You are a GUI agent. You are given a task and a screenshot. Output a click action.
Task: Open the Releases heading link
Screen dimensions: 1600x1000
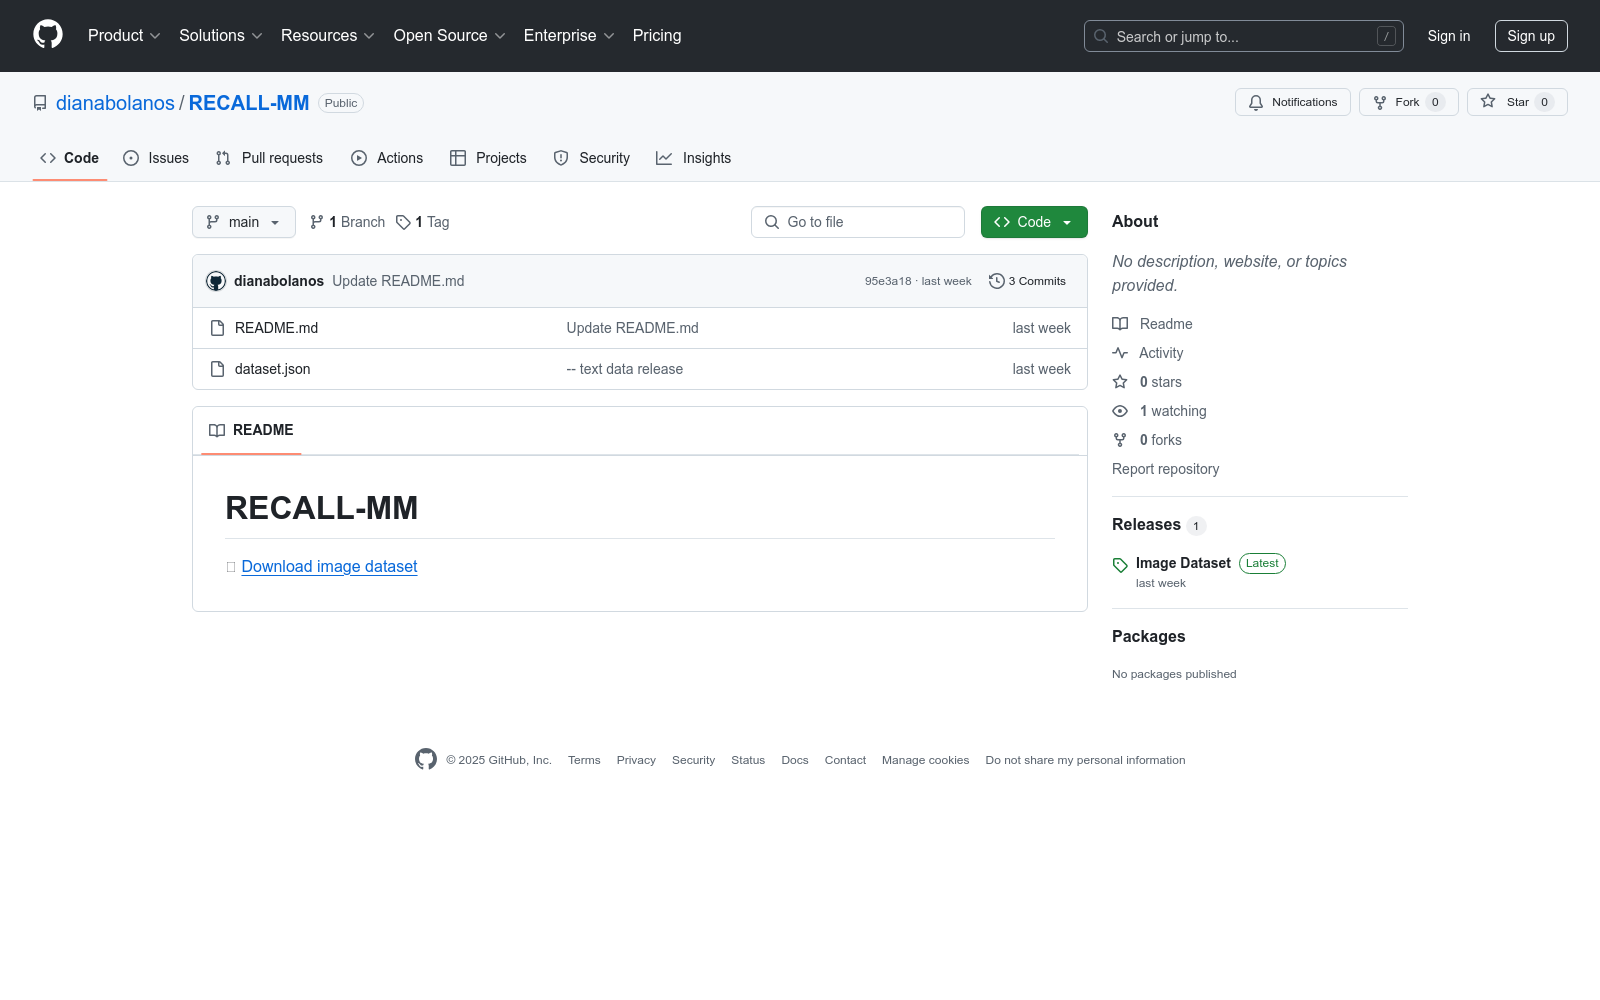(x=1159, y=525)
